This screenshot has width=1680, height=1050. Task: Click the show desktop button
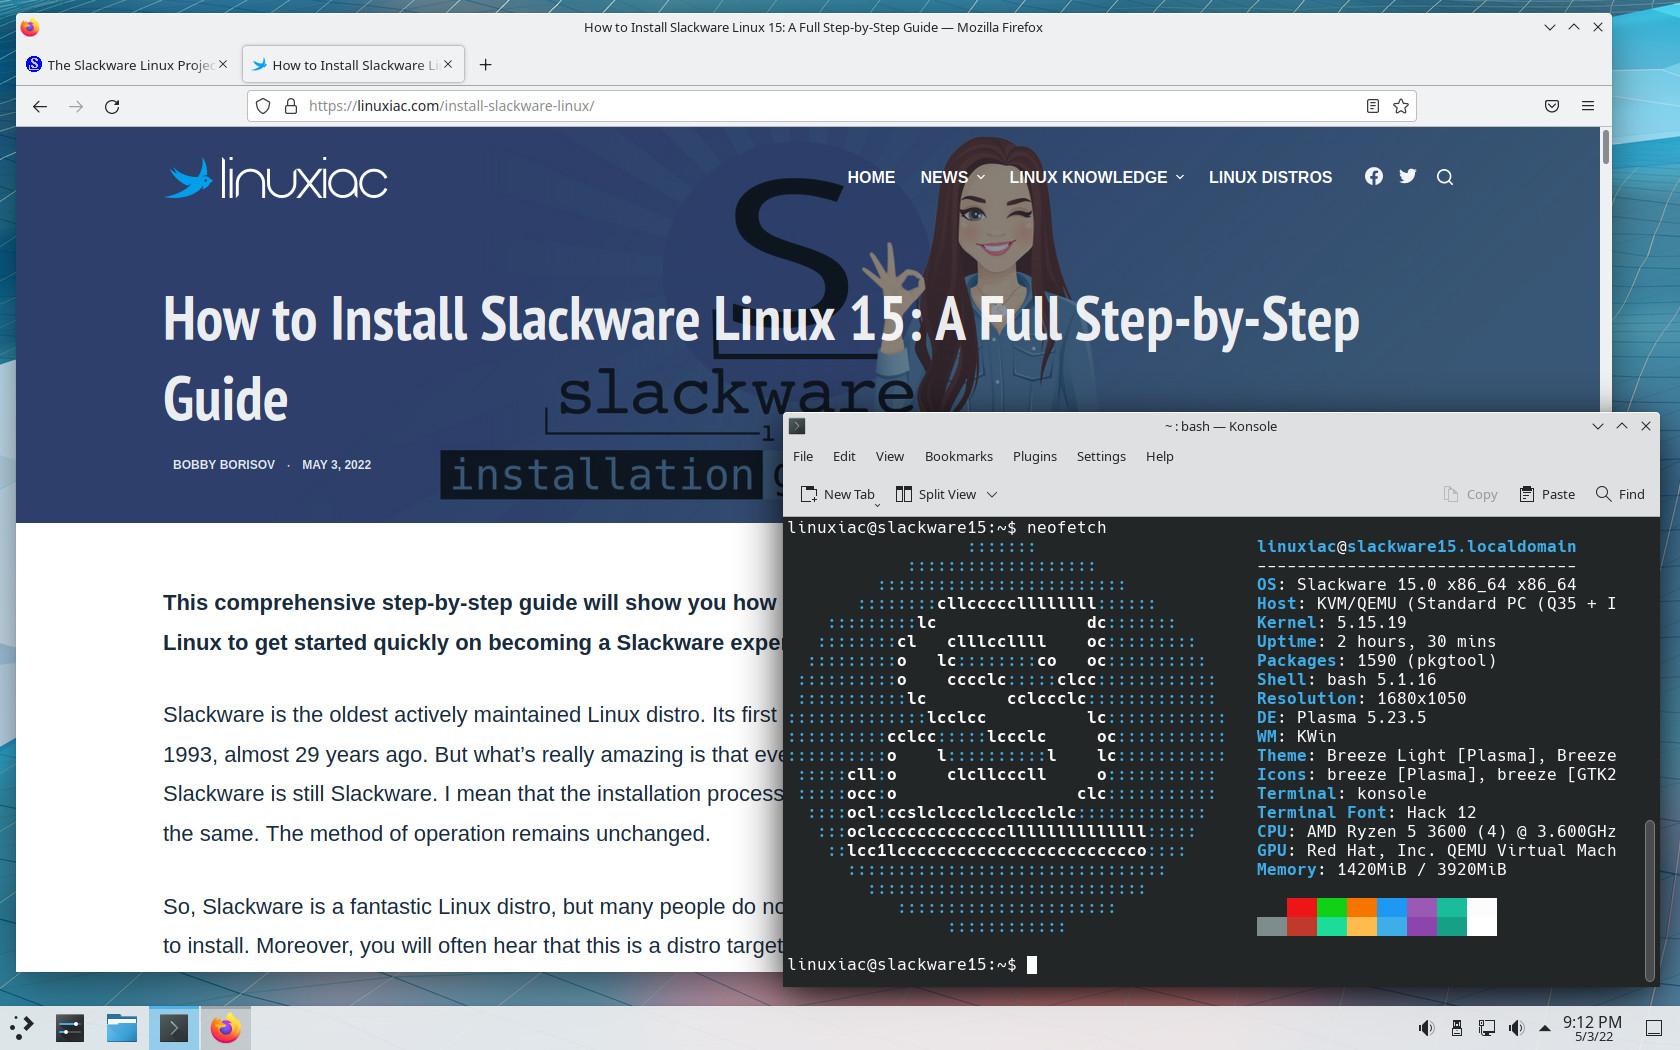[1654, 1028]
